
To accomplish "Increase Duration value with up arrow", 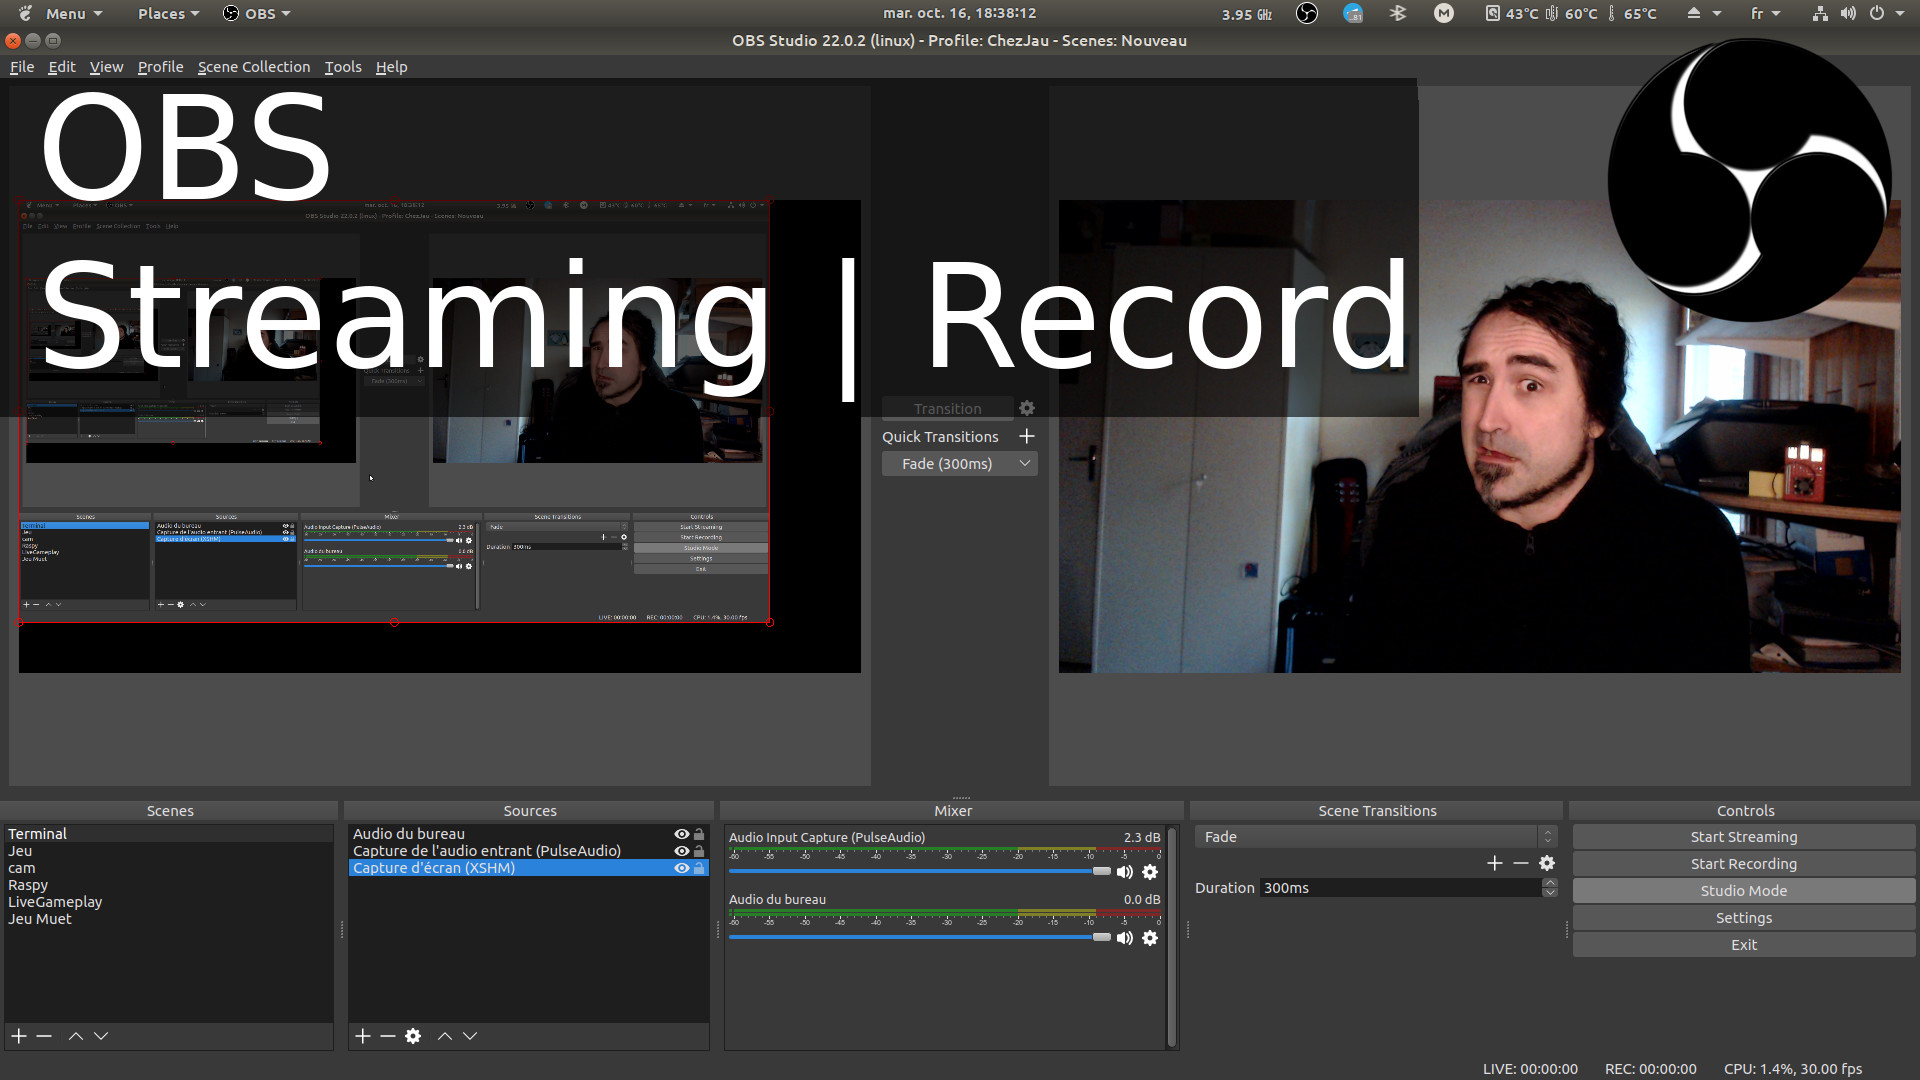I will (x=1550, y=883).
